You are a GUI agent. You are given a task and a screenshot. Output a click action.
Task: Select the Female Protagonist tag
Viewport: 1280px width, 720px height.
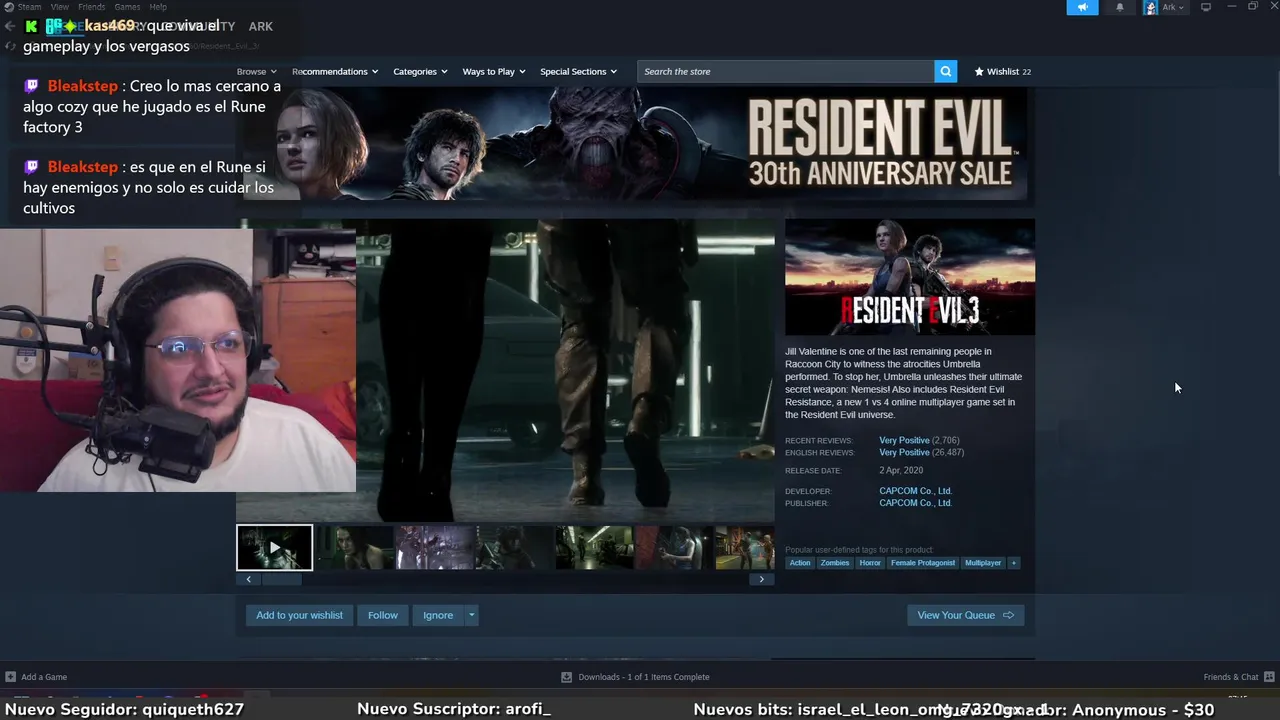pos(923,563)
